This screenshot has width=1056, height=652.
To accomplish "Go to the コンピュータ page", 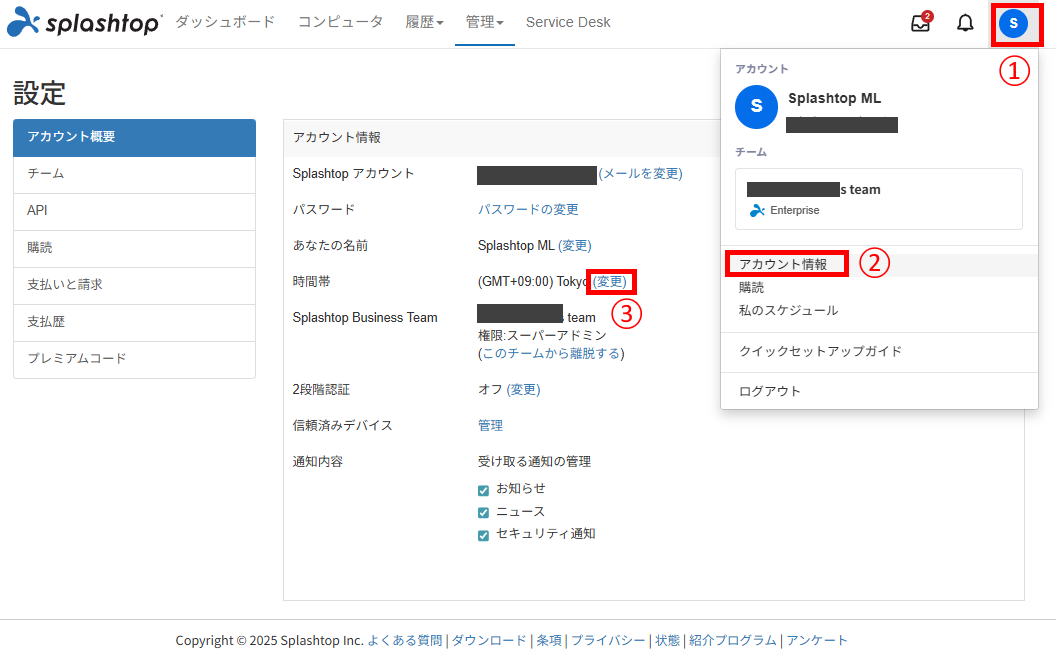I will tap(340, 22).
